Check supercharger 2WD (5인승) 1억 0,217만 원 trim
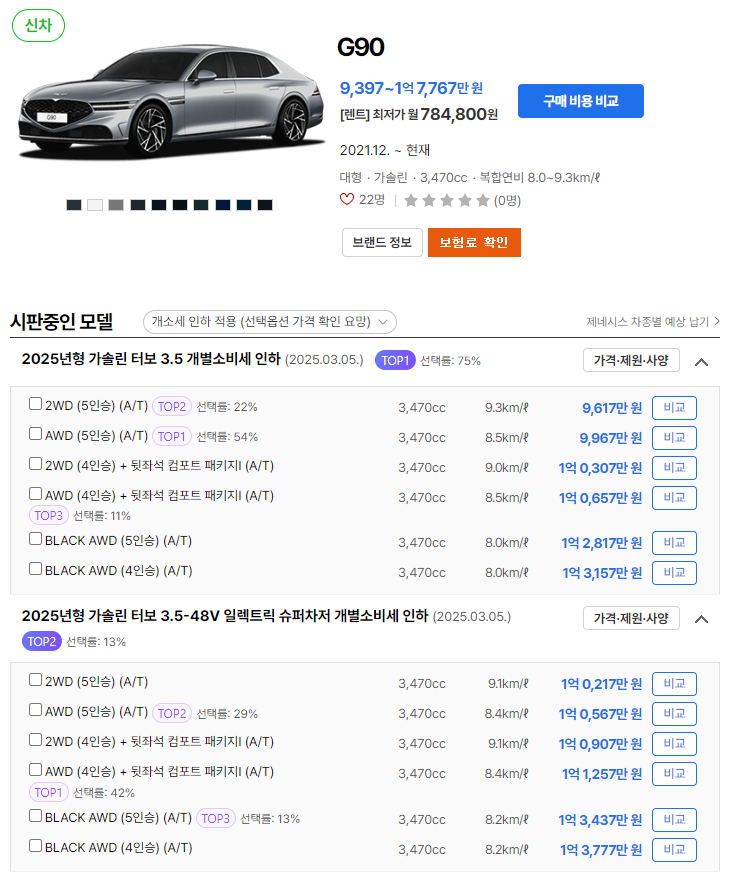Image resolution: width=738 pixels, height=877 pixels. (35, 680)
